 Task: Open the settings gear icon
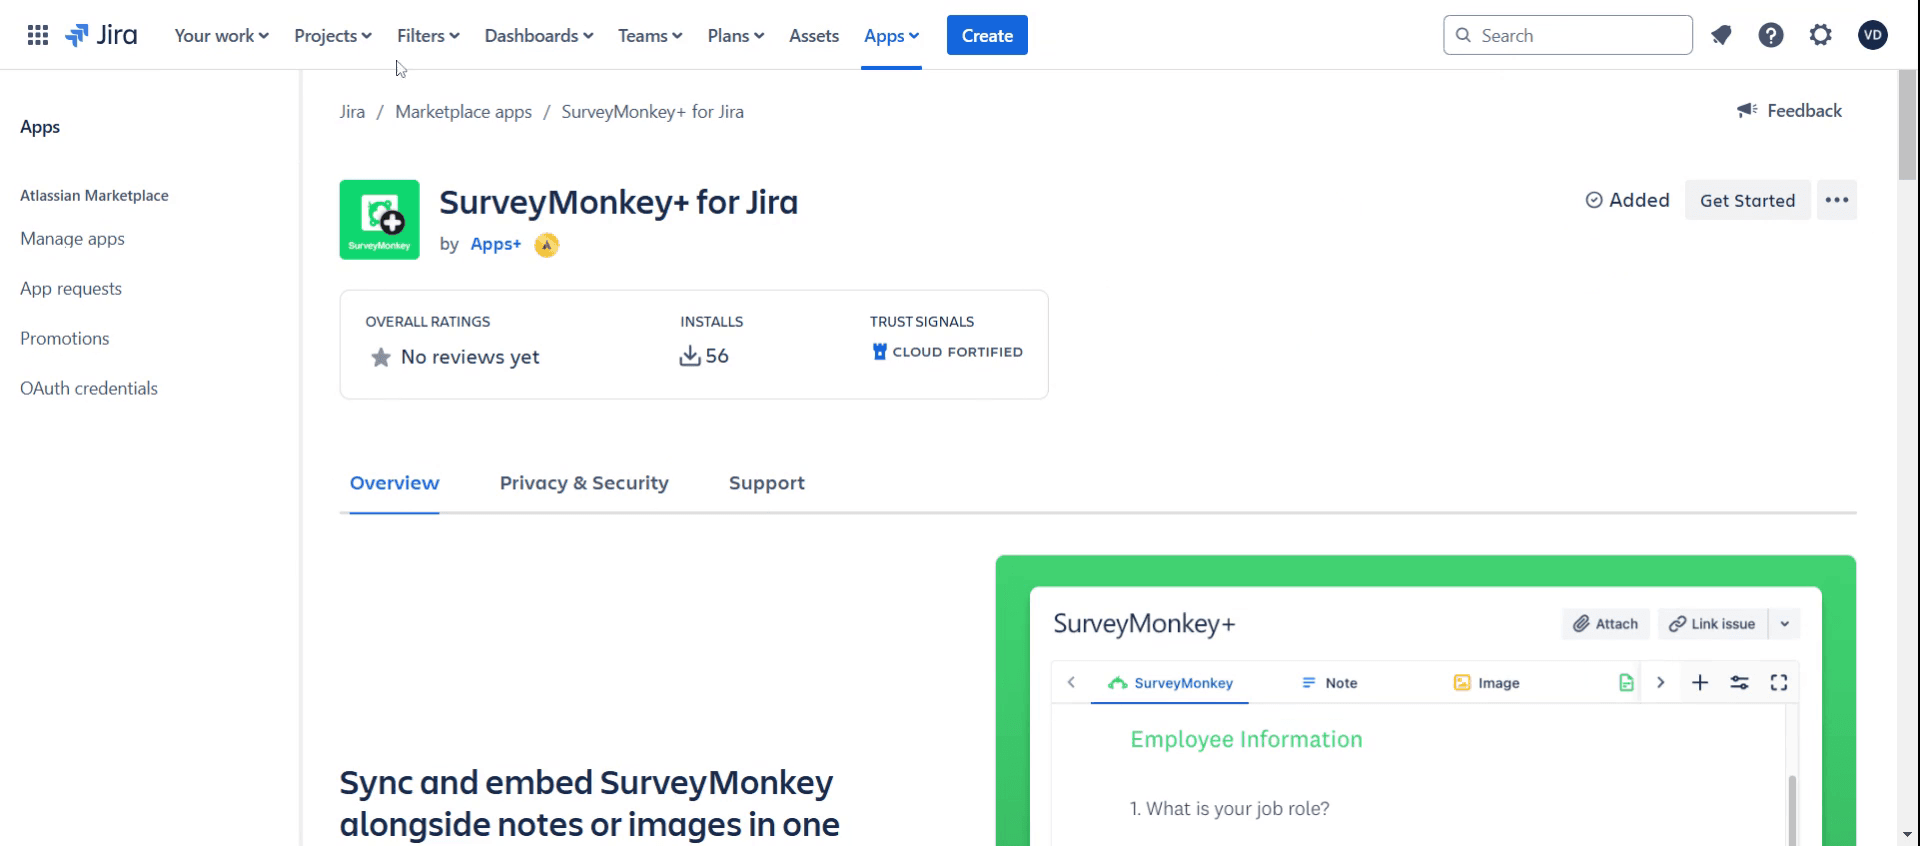click(x=1821, y=35)
